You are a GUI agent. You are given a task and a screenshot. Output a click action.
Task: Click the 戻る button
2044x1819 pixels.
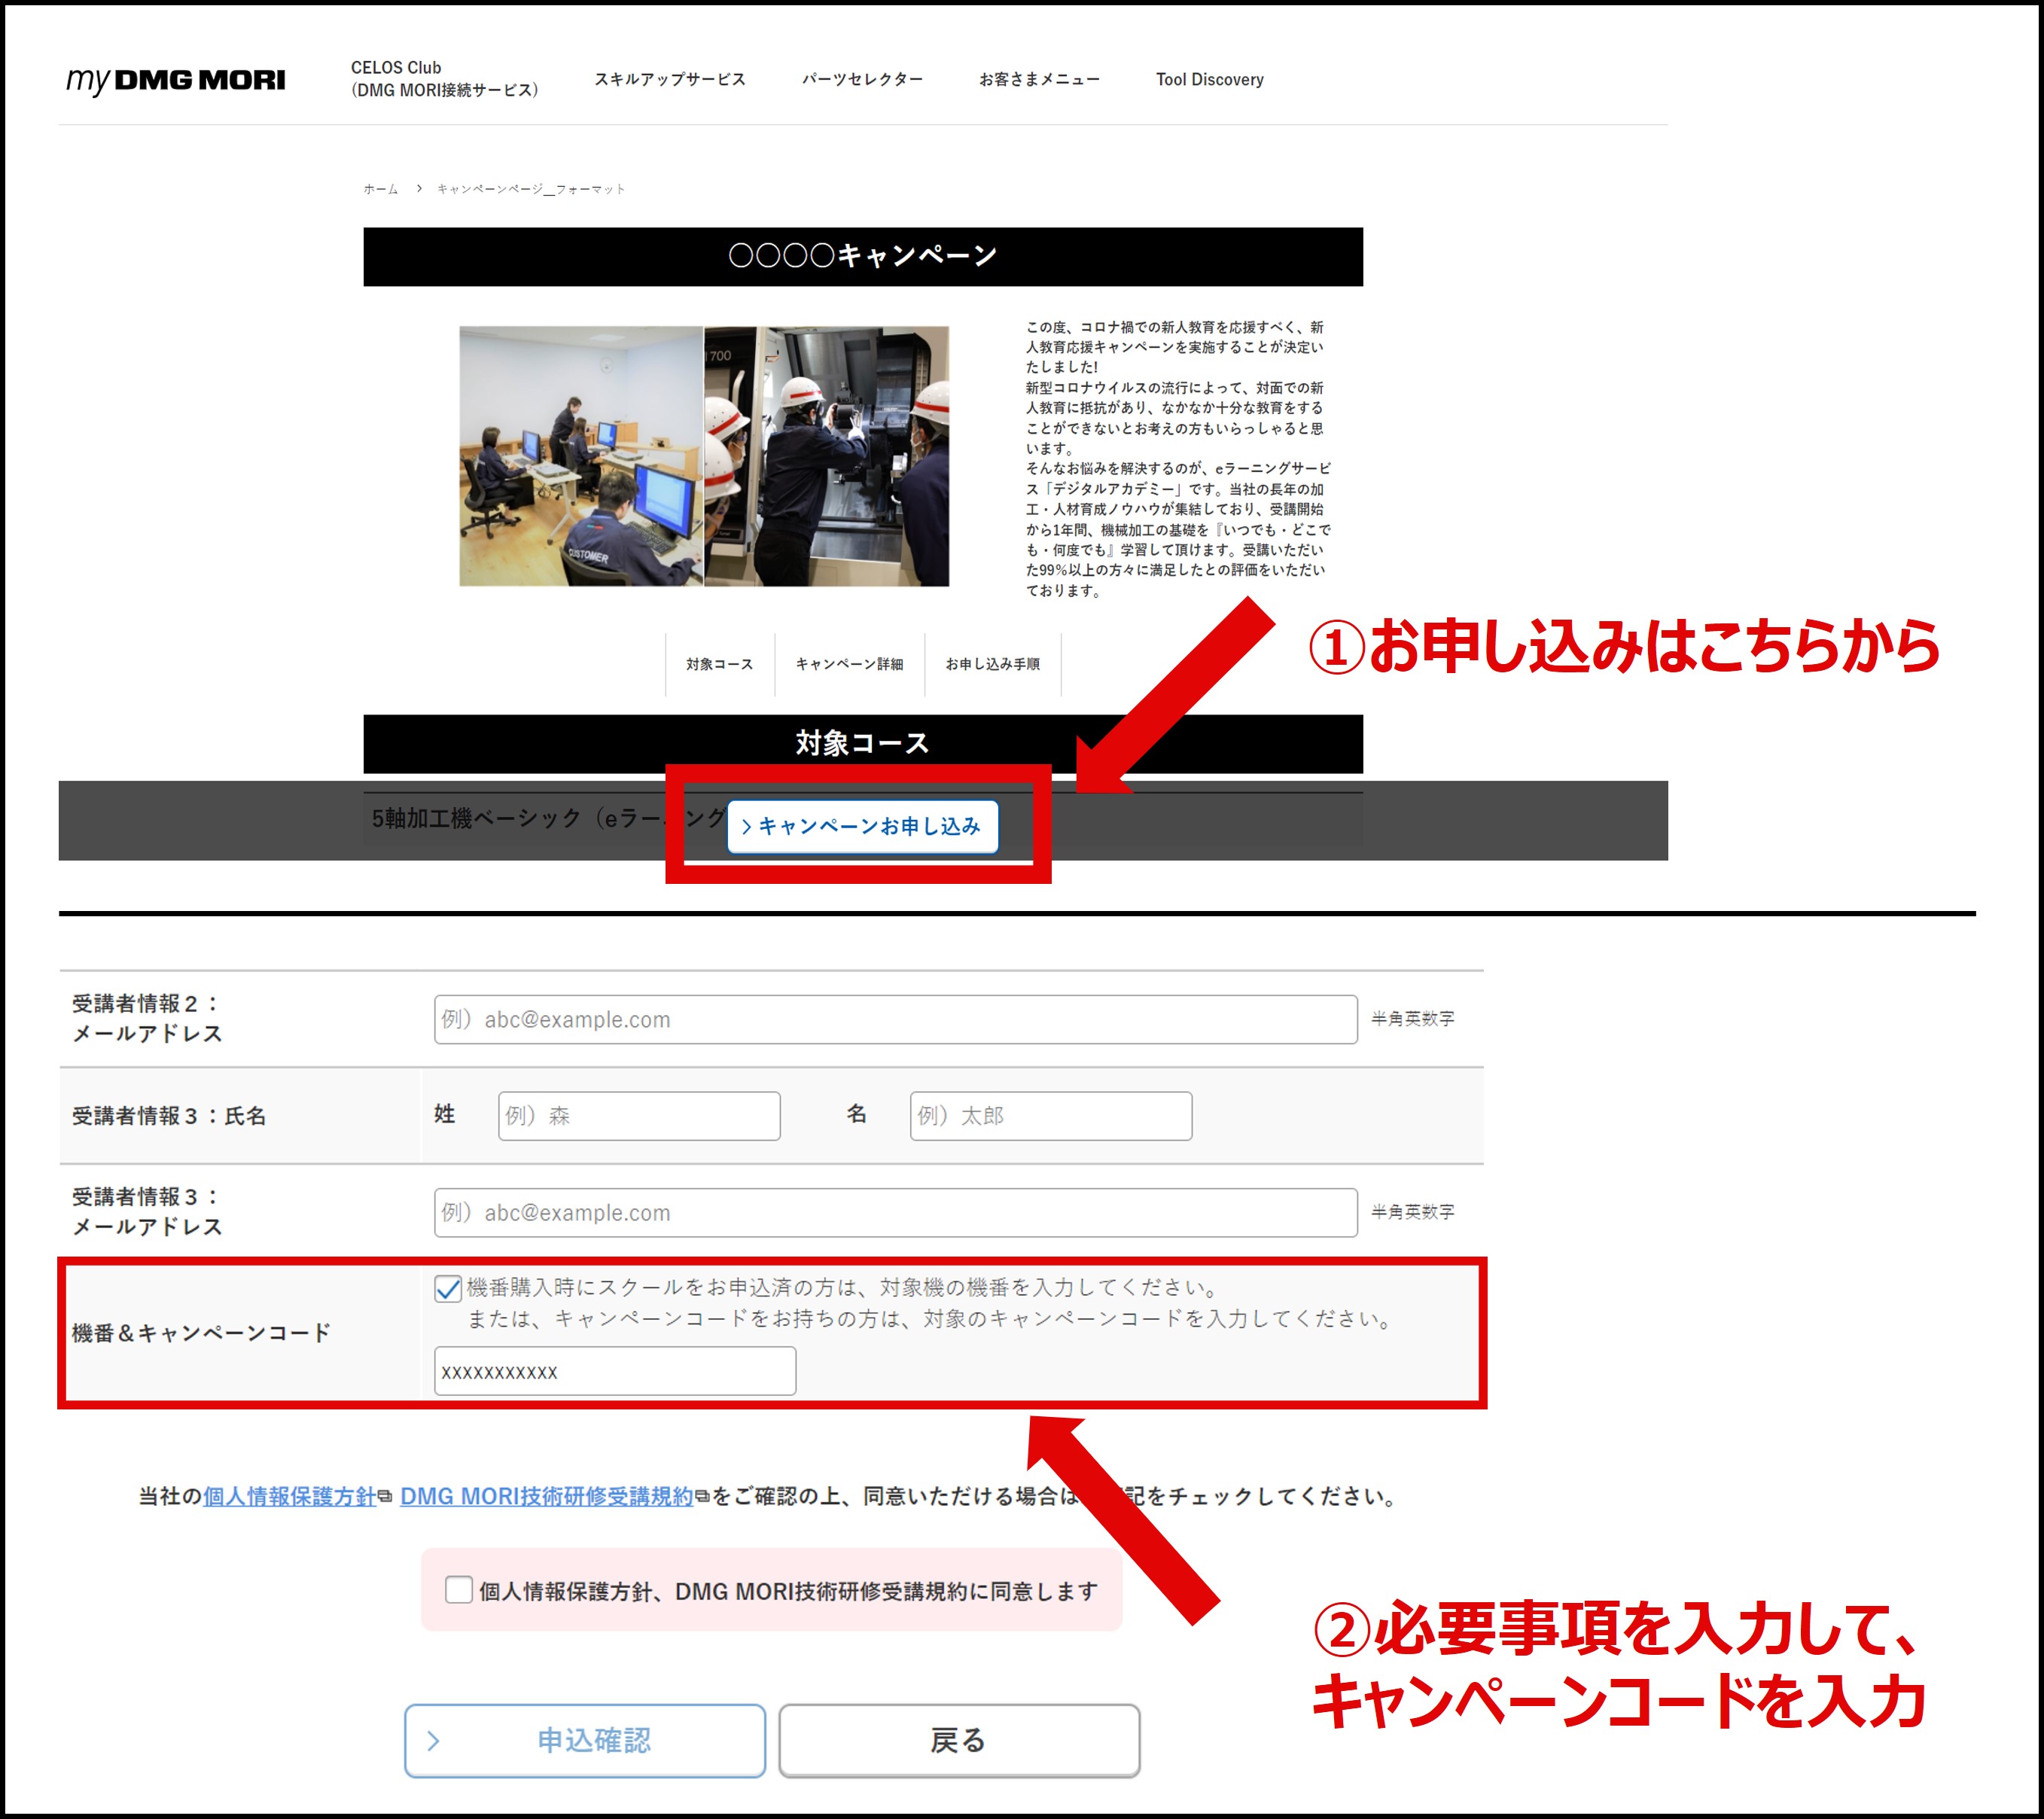coord(959,1741)
